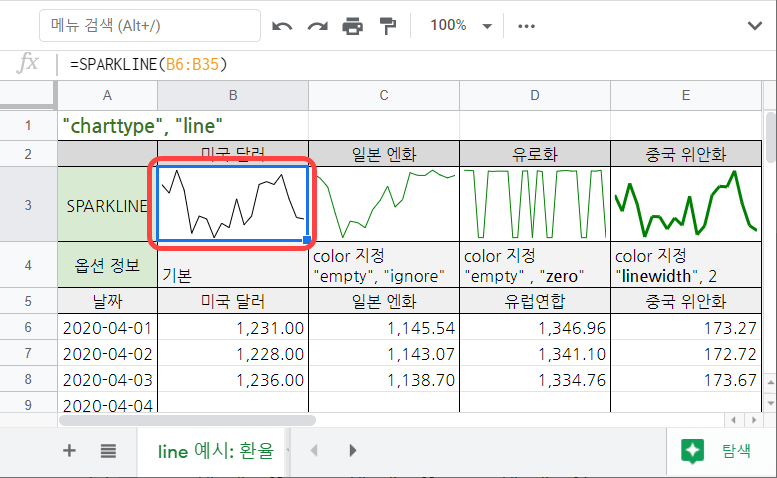Click the Add Sheet plus icon
Viewport: 777px width, 478px height.
coord(69,451)
